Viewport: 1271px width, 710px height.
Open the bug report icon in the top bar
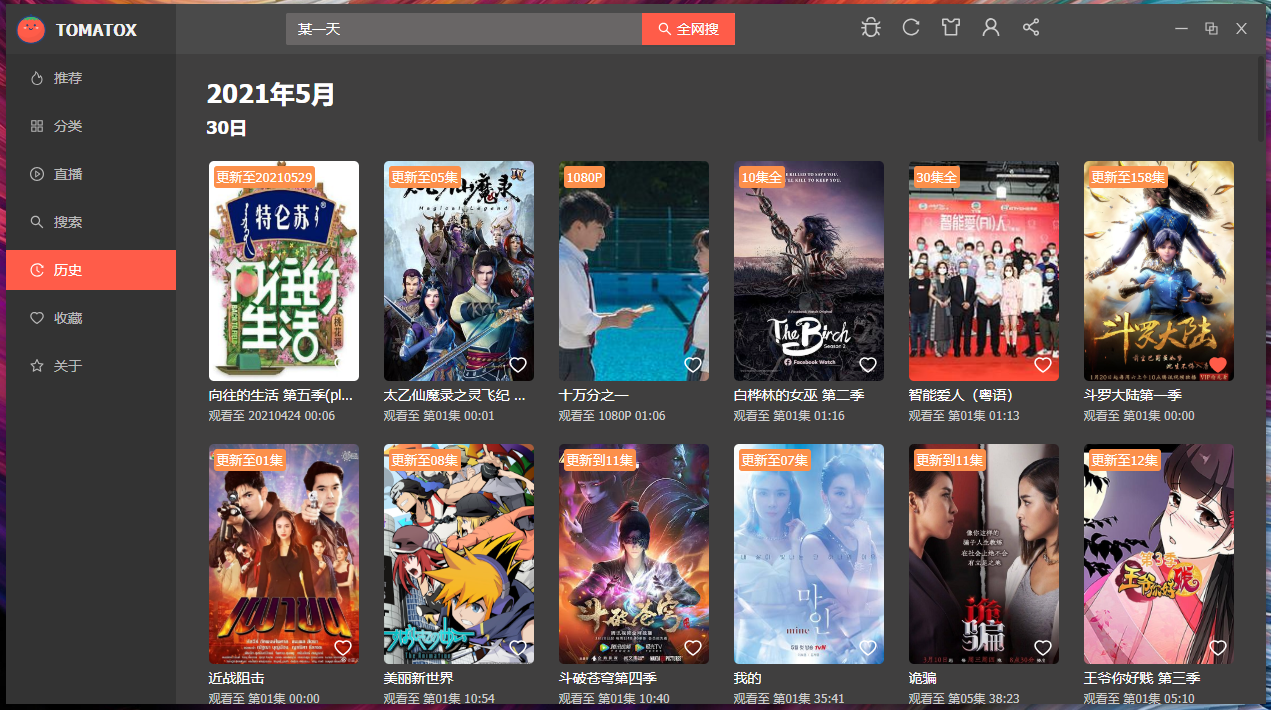pos(871,28)
